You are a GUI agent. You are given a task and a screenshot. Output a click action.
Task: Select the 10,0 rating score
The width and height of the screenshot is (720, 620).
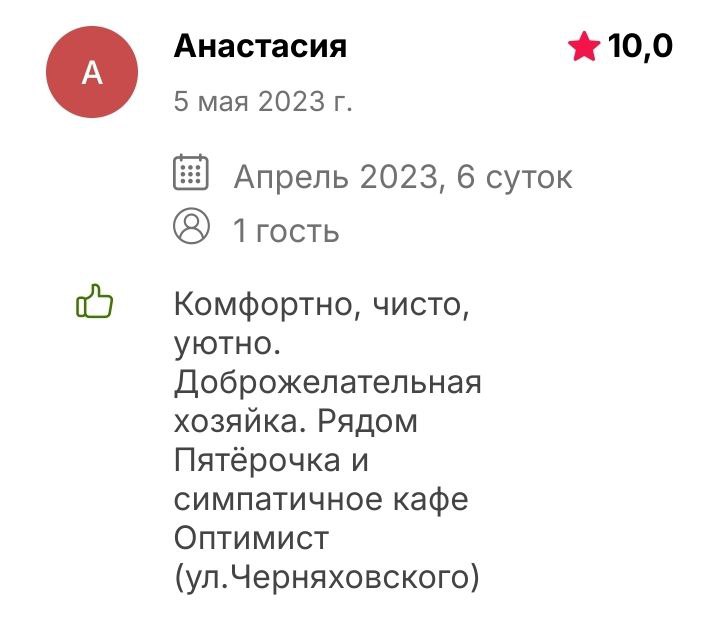tap(640, 46)
